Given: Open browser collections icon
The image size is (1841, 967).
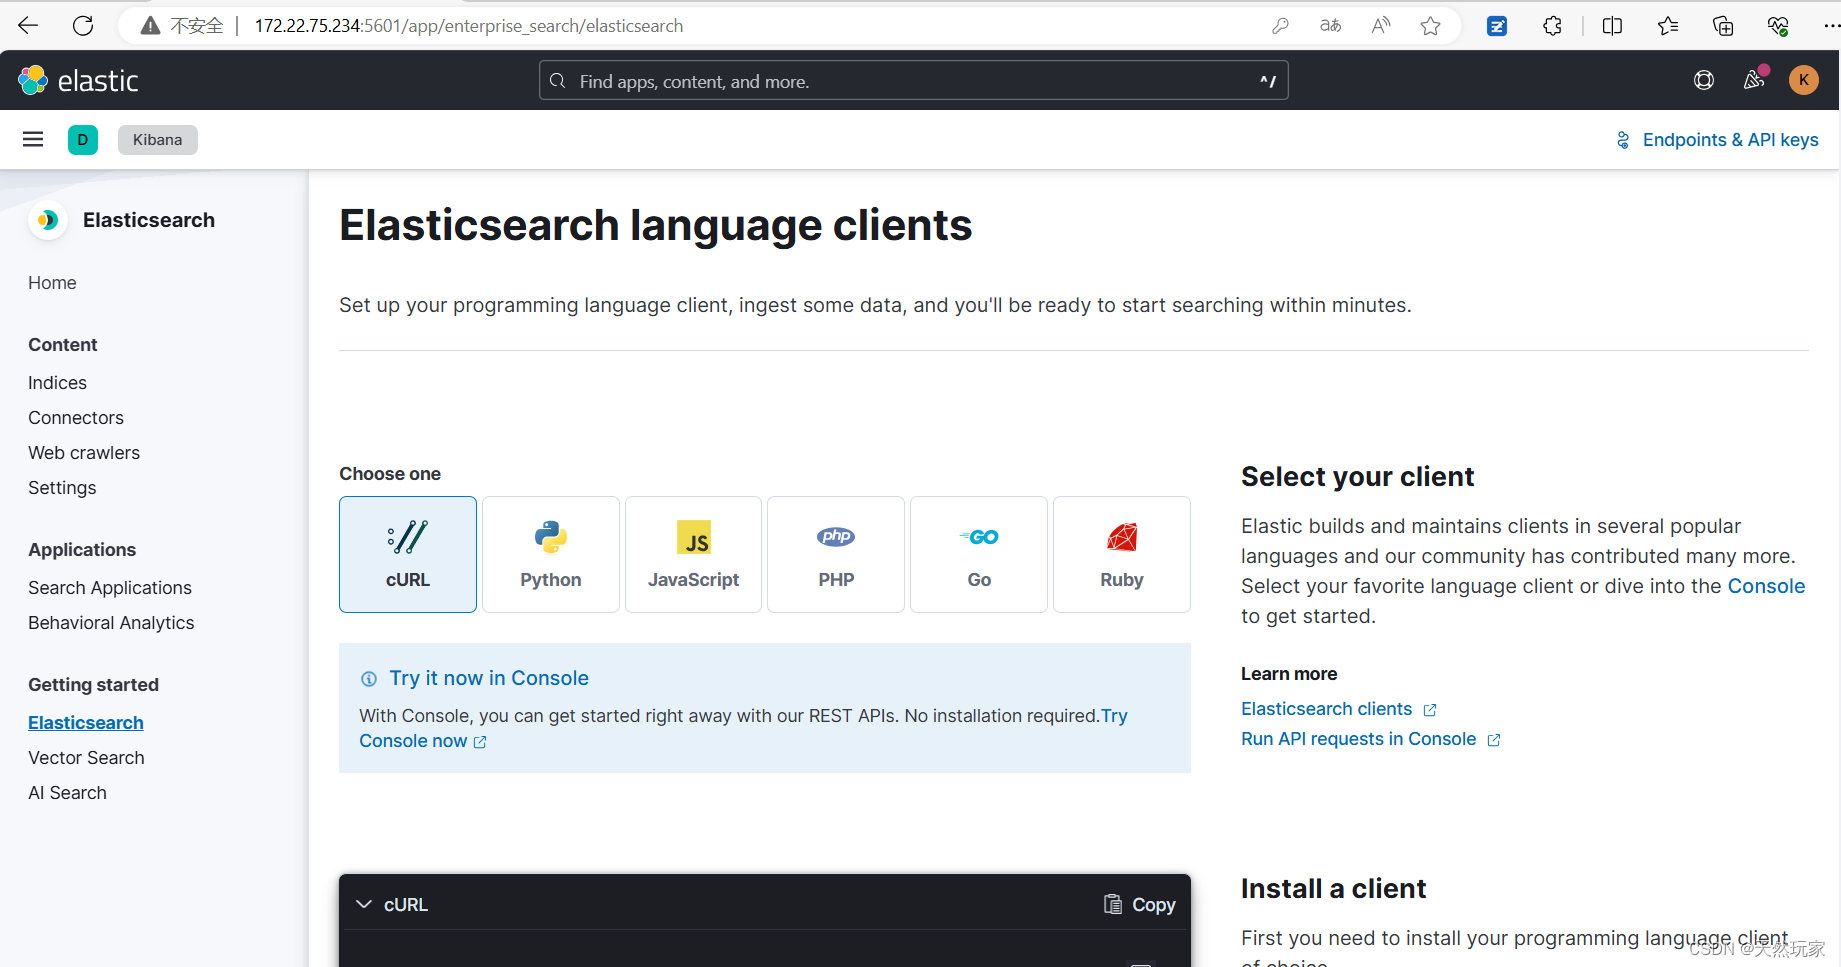Looking at the screenshot, I should [1722, 26].
